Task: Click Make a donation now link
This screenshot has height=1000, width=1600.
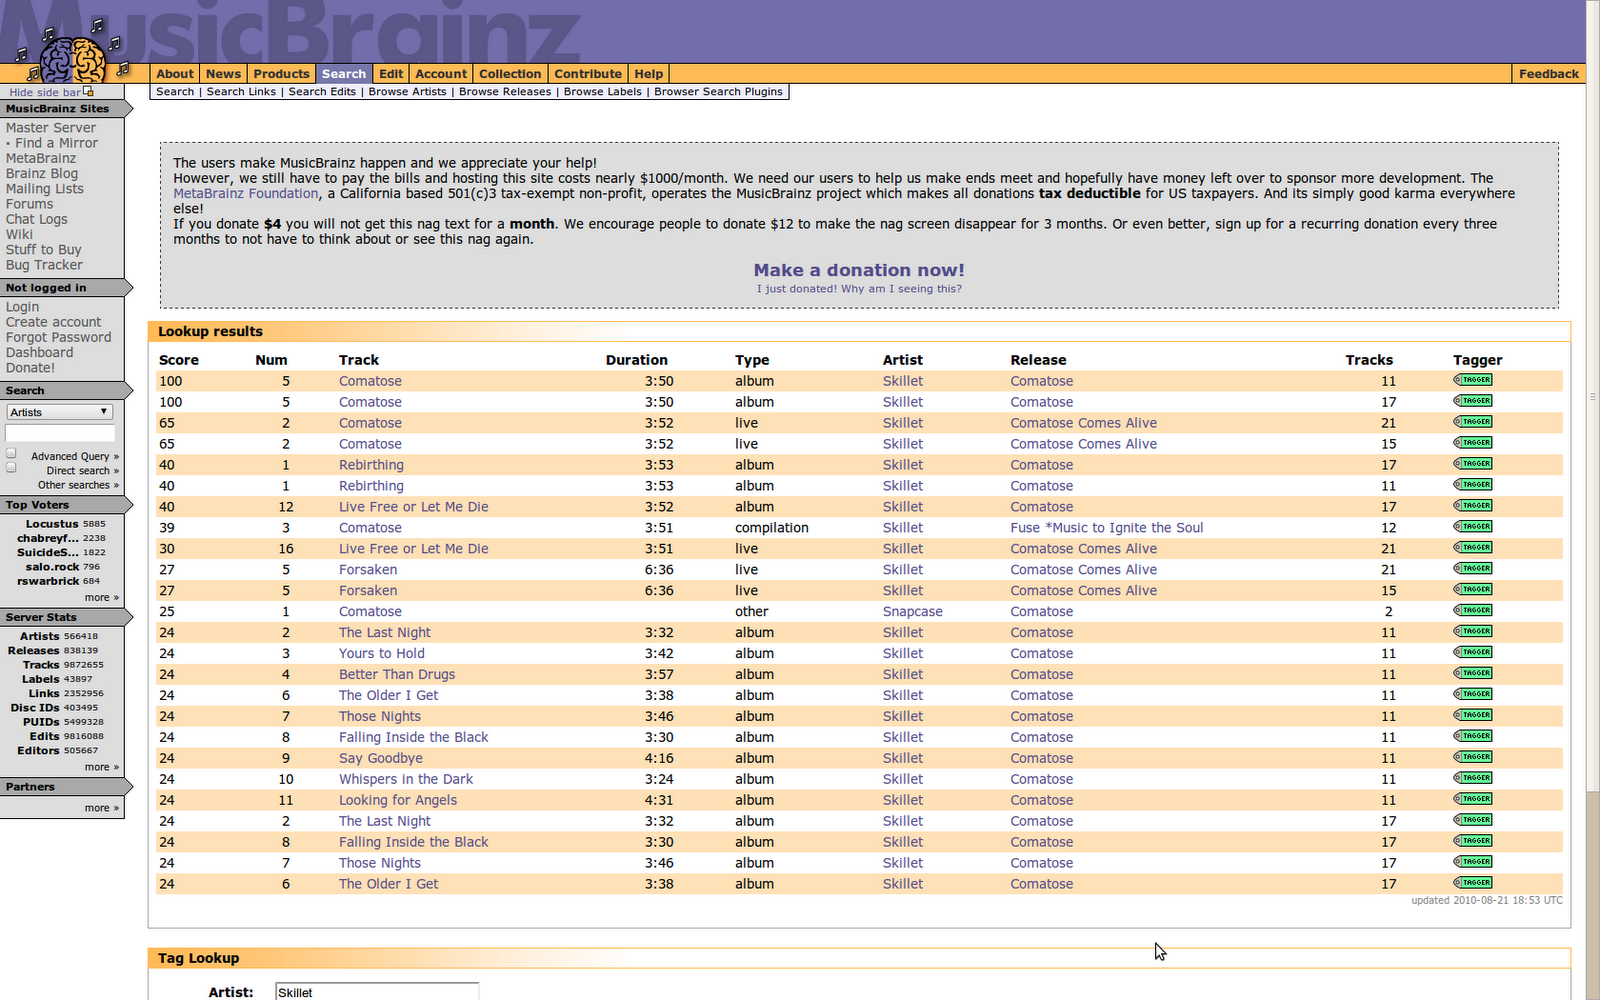Action: pos(859,270)
